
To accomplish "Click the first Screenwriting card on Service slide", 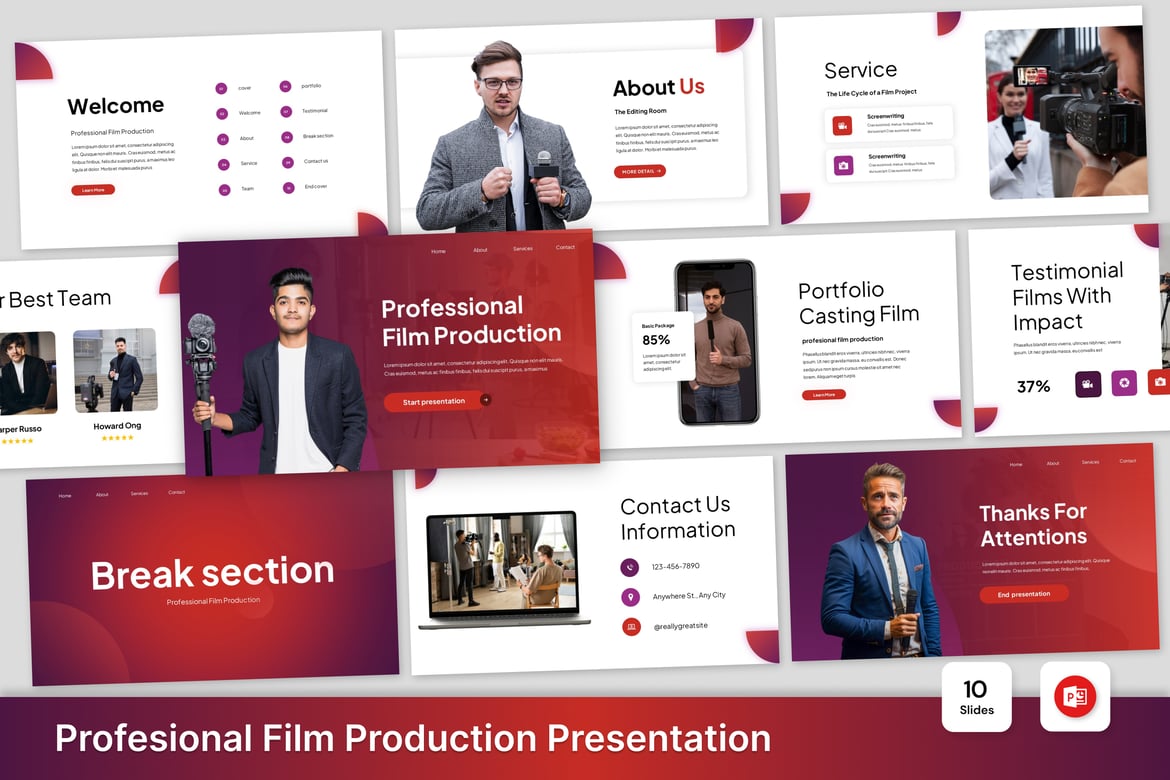I will 889,123.
